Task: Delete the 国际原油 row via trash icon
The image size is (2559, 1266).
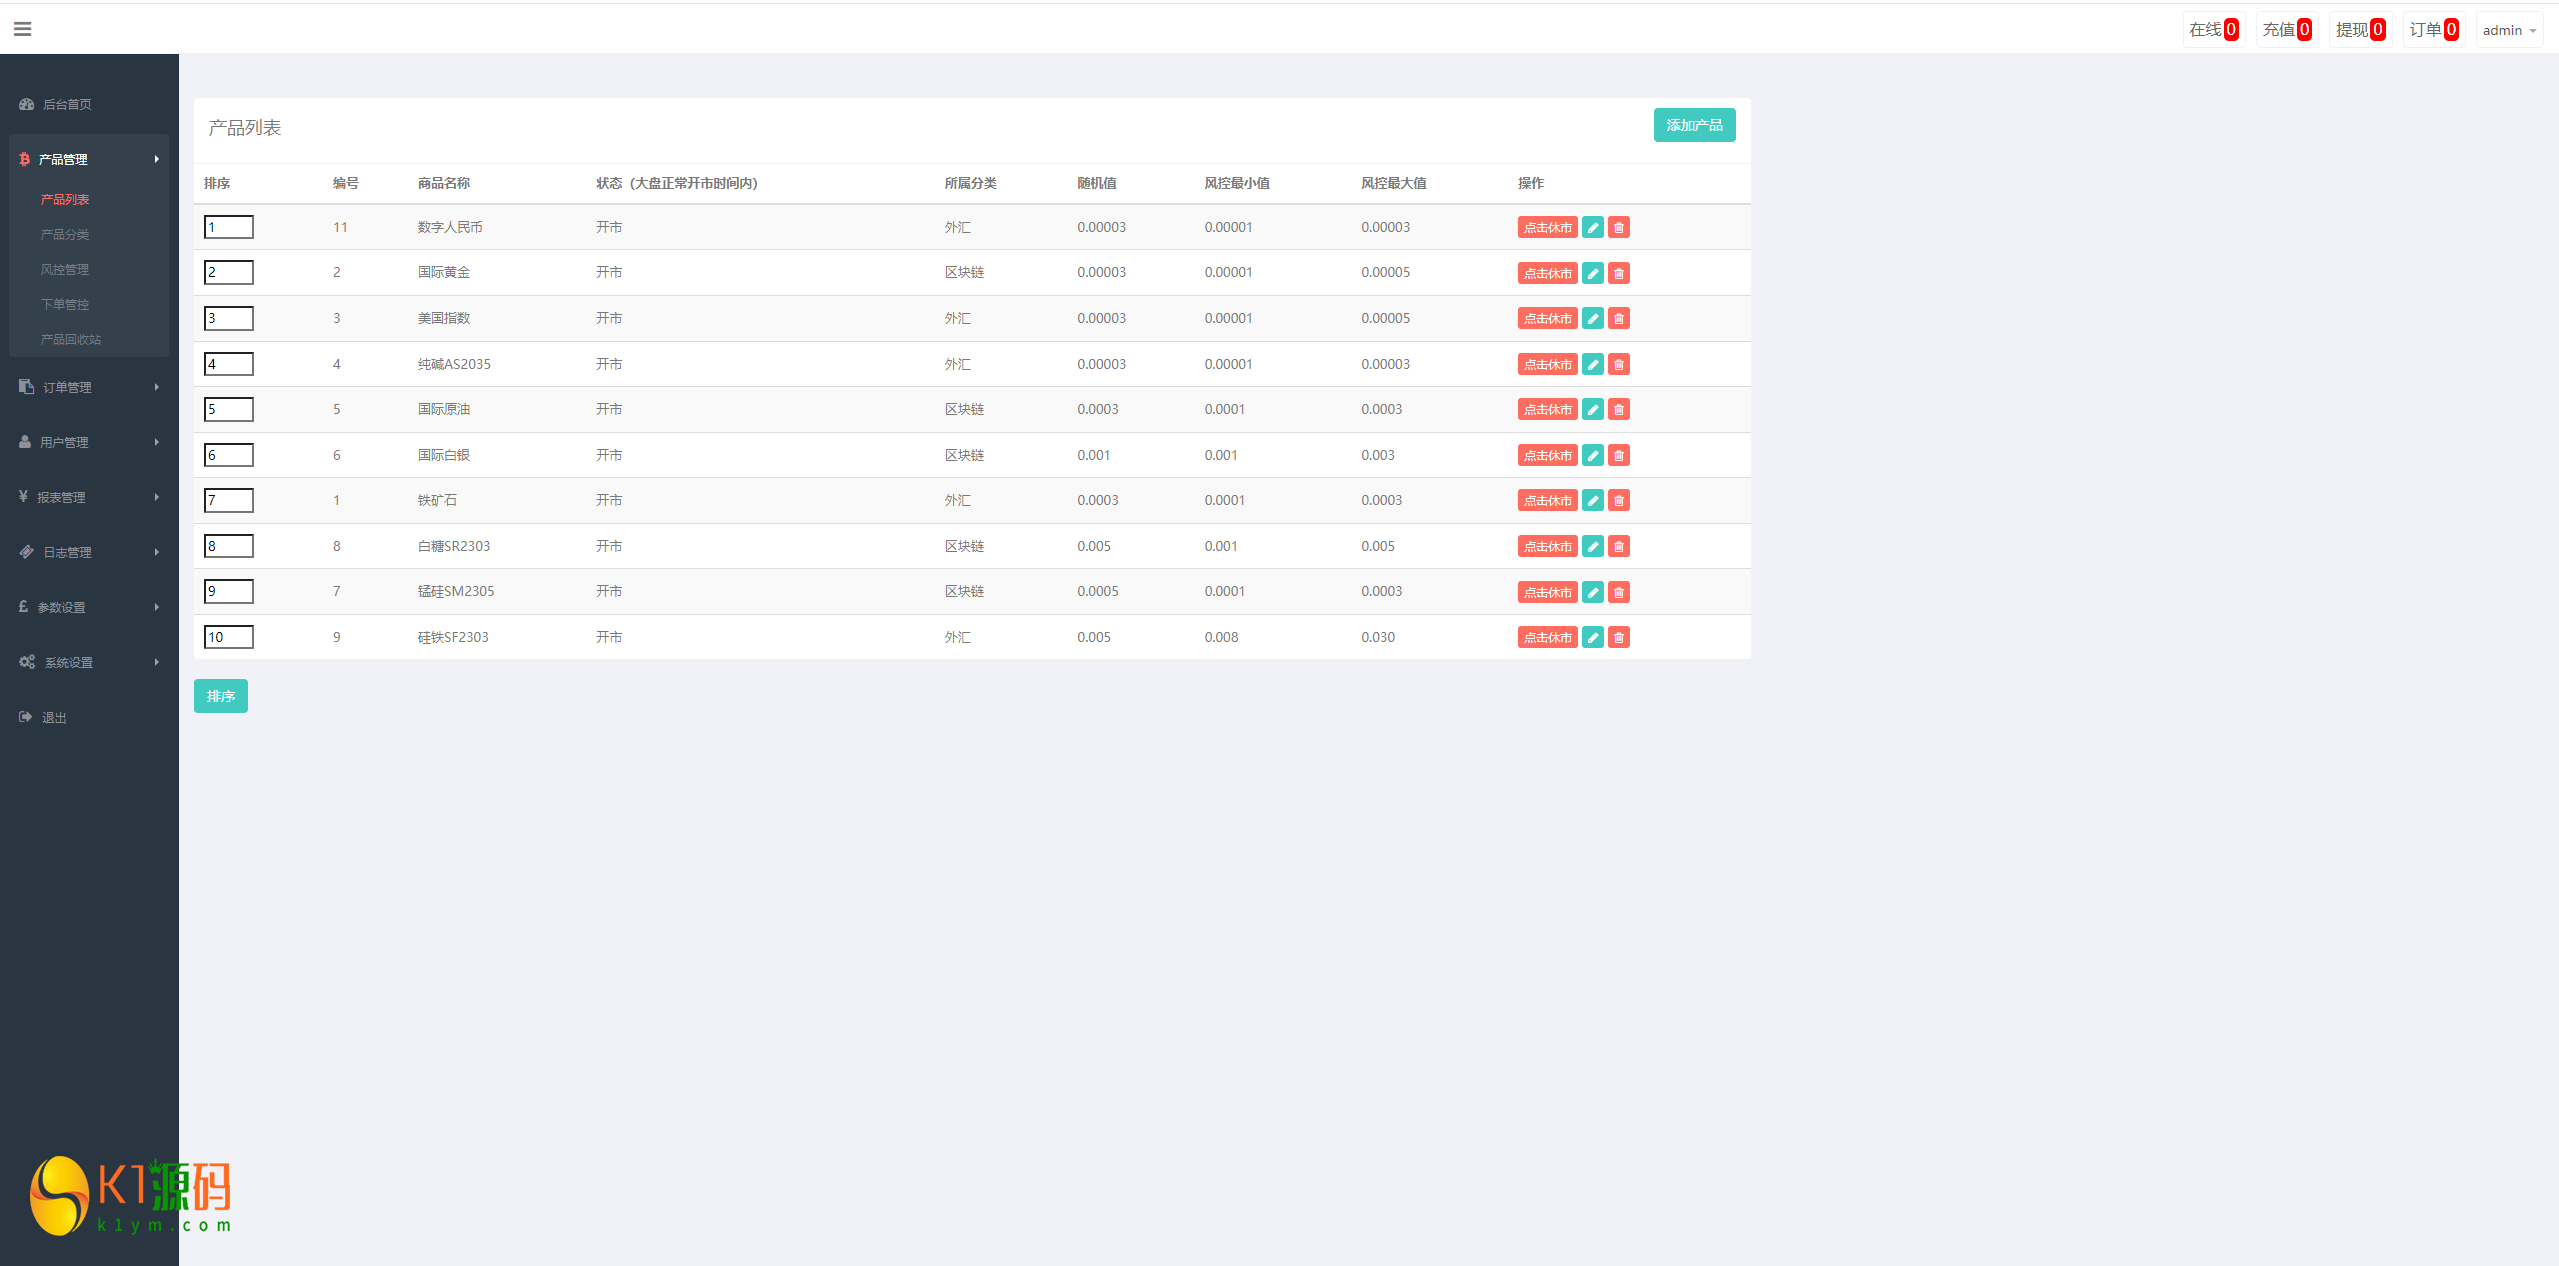Action: [x=1619, y=409]
